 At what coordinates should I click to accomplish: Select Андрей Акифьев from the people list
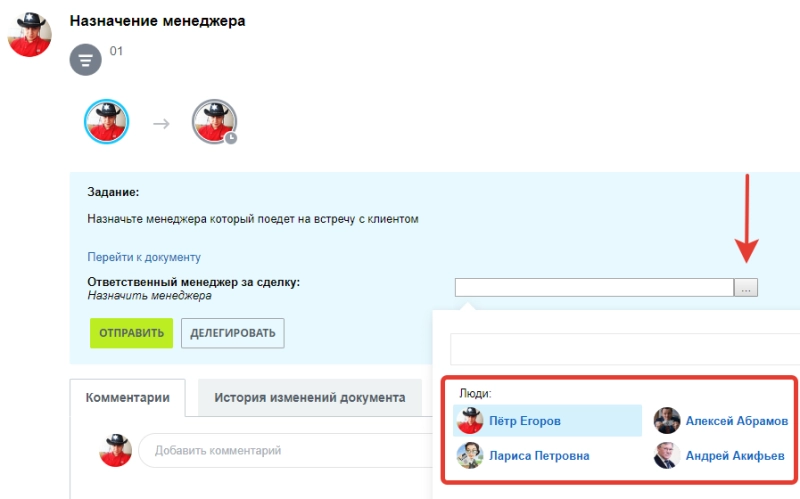click(x=735, y=456)
